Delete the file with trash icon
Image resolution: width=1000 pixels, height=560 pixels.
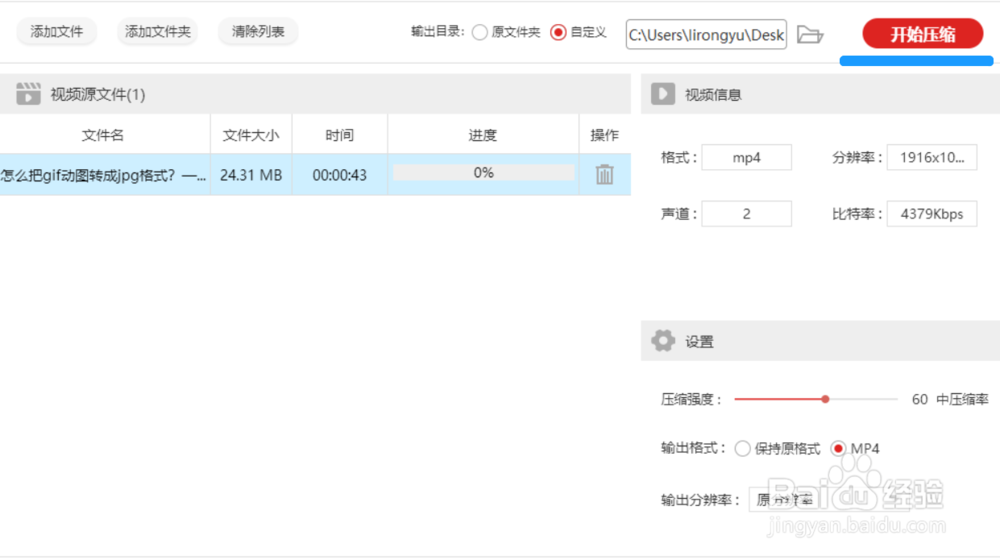(x=605, y=174)
